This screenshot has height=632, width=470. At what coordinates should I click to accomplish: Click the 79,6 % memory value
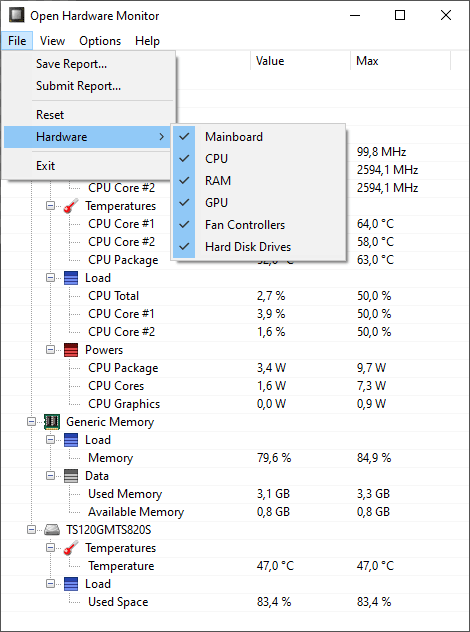(274, 458)
